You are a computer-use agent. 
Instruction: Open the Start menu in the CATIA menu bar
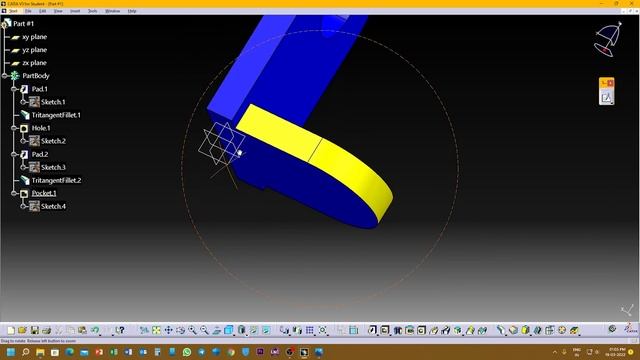(x=13, y=11)
